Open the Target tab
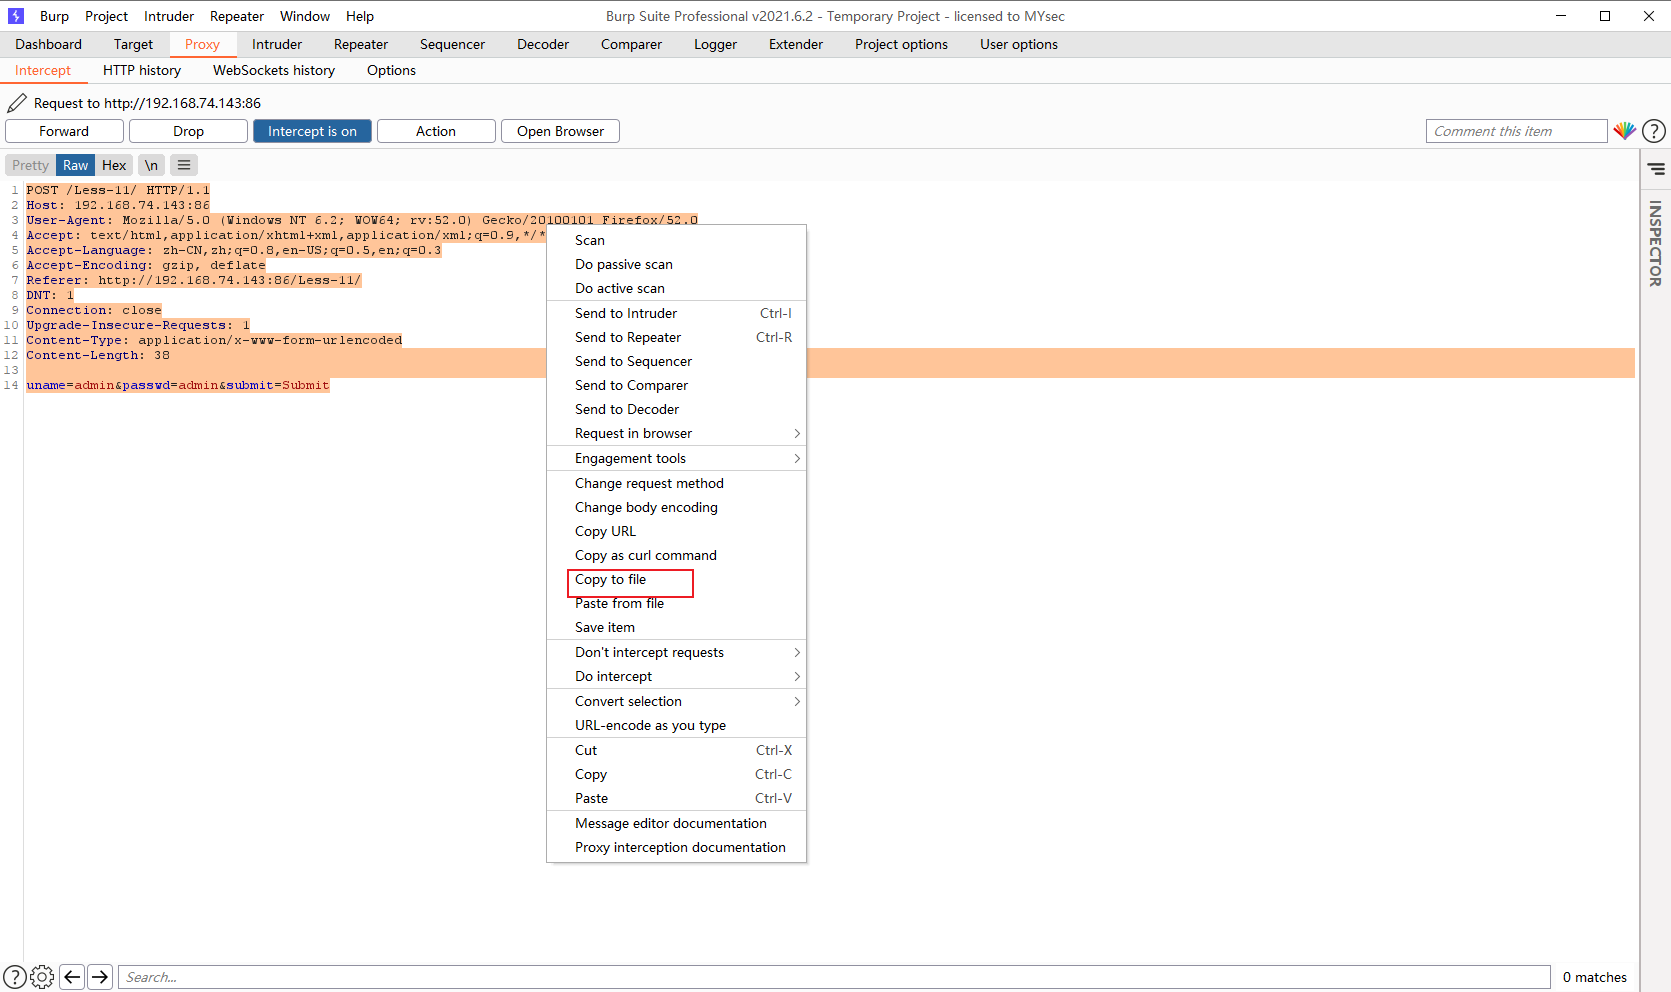The height and width of the screenshot is (992, 1671). pos(133,44)
